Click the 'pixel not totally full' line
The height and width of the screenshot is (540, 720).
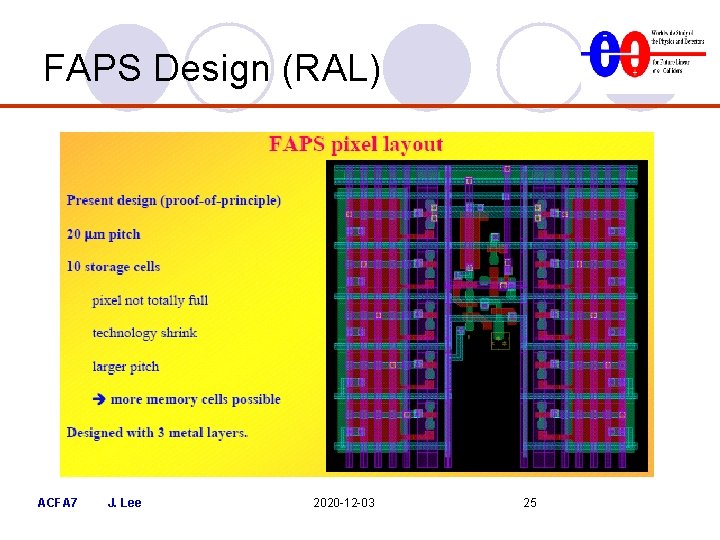(150, 300)
